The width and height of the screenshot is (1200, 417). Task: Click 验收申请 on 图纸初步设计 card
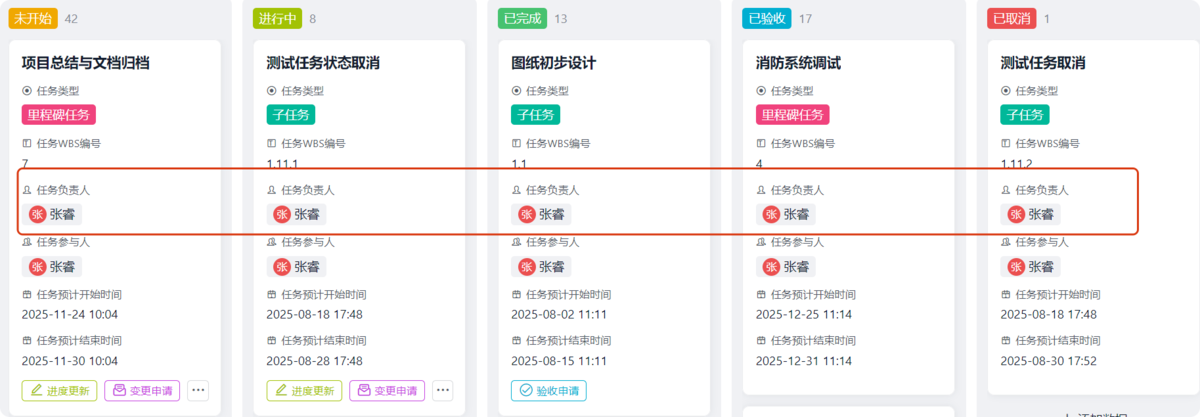[549, 390]
